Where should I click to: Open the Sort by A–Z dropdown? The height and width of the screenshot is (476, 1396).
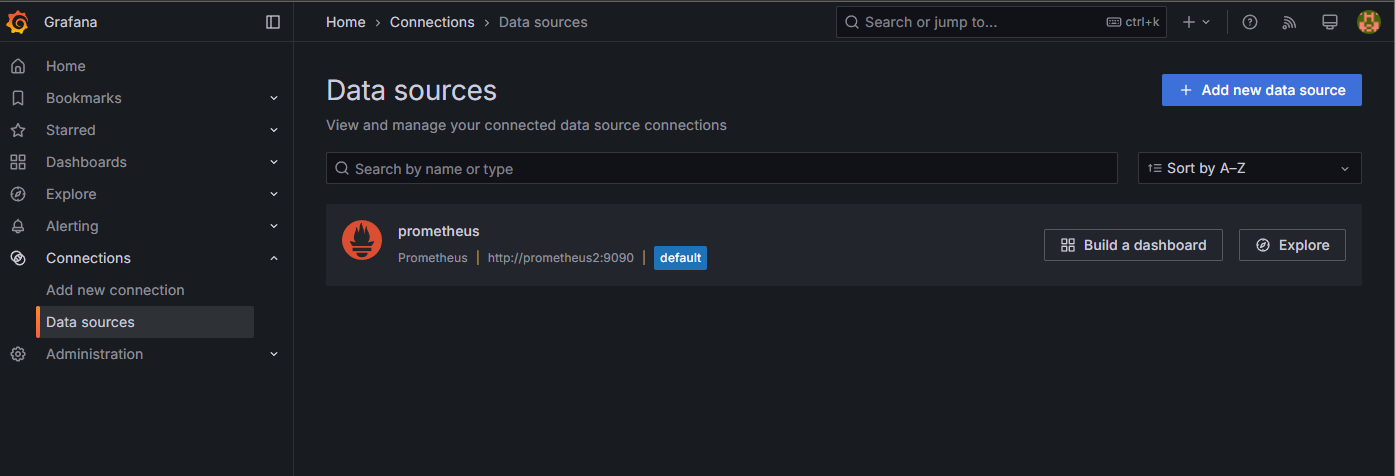(1249, 168)
